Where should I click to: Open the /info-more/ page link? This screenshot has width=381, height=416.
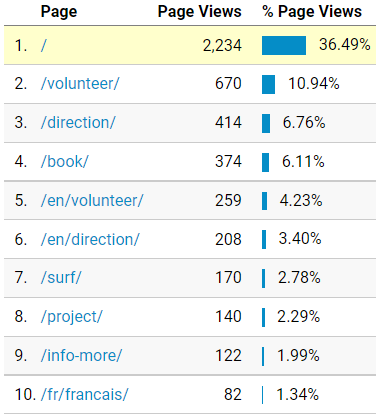[82, 356]
